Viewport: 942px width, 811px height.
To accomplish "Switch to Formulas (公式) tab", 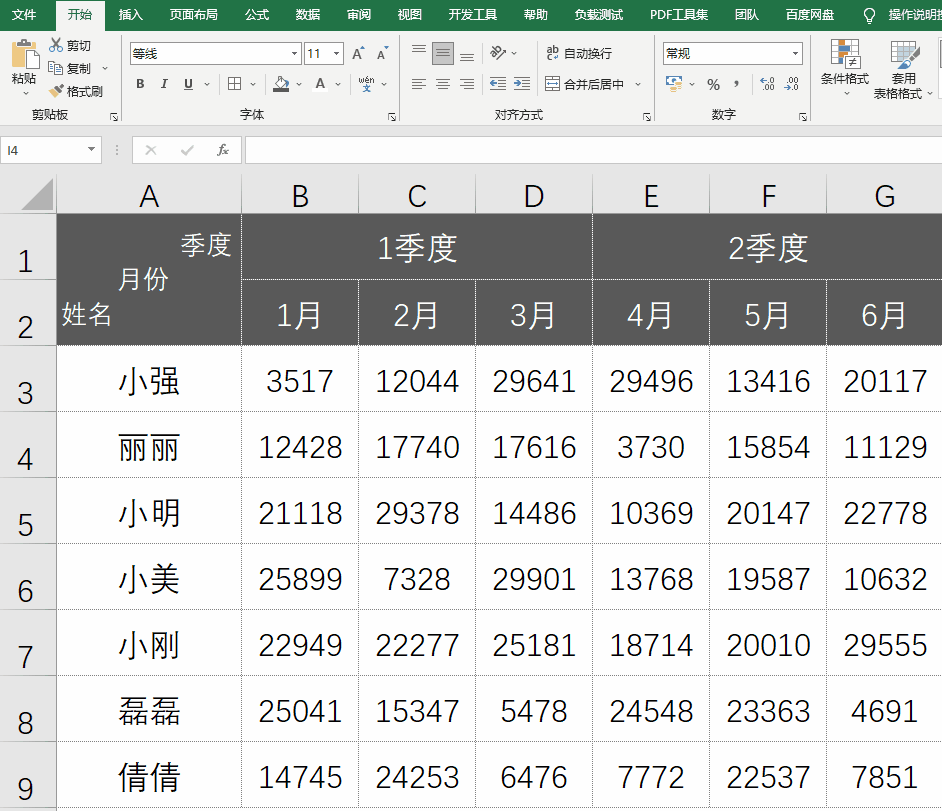I will pyautogui.click(x=257, y=15).
